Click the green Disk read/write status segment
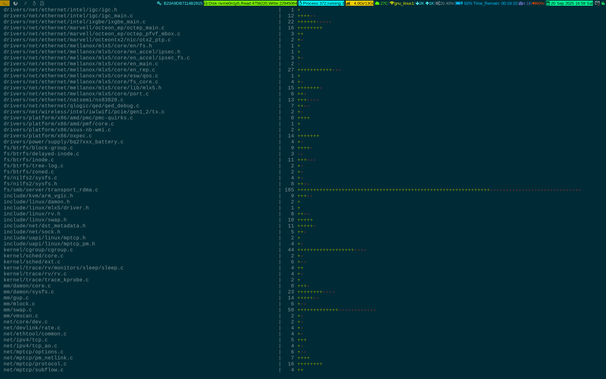Viewport: 606px width, 379px height. click(250, 3)
